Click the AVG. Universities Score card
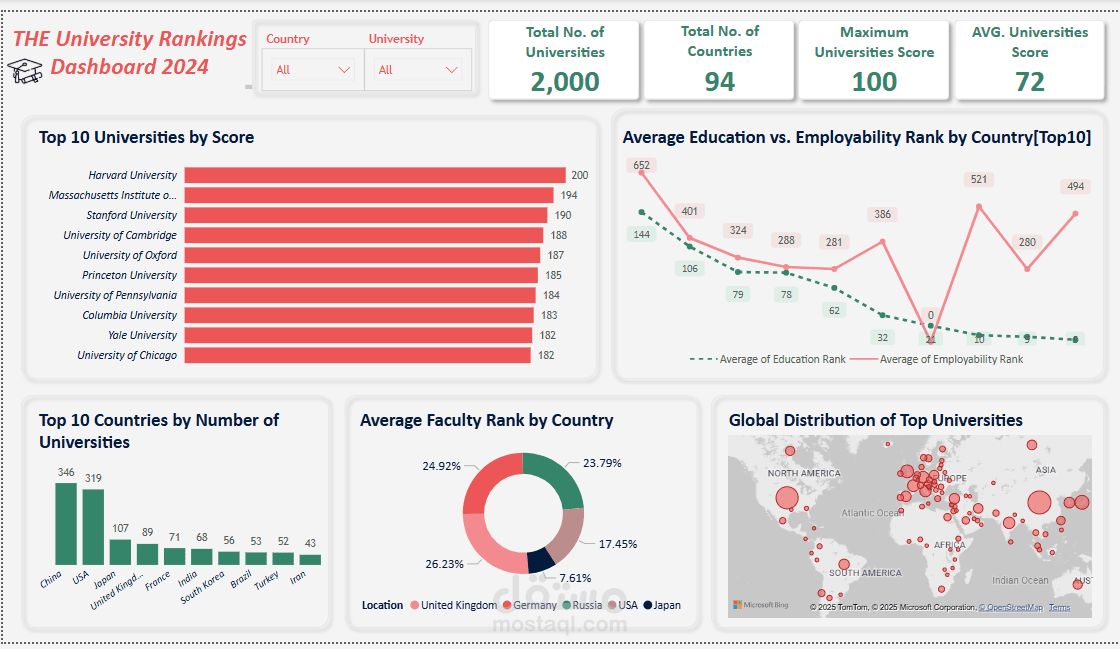 (1029, 60)
